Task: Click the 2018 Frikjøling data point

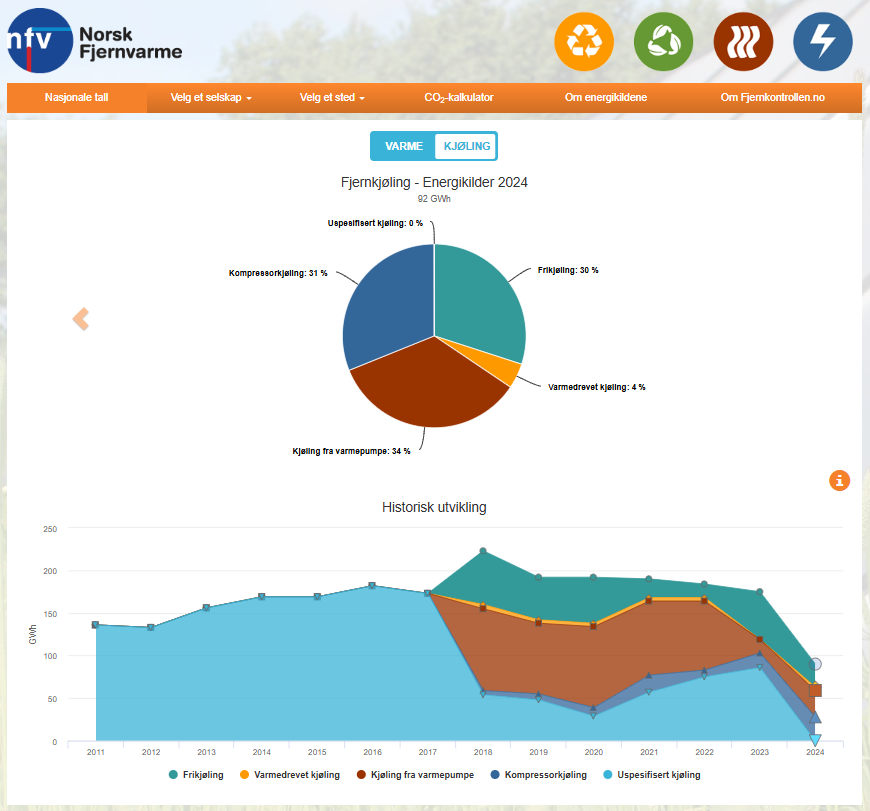Action: (483, 551)
